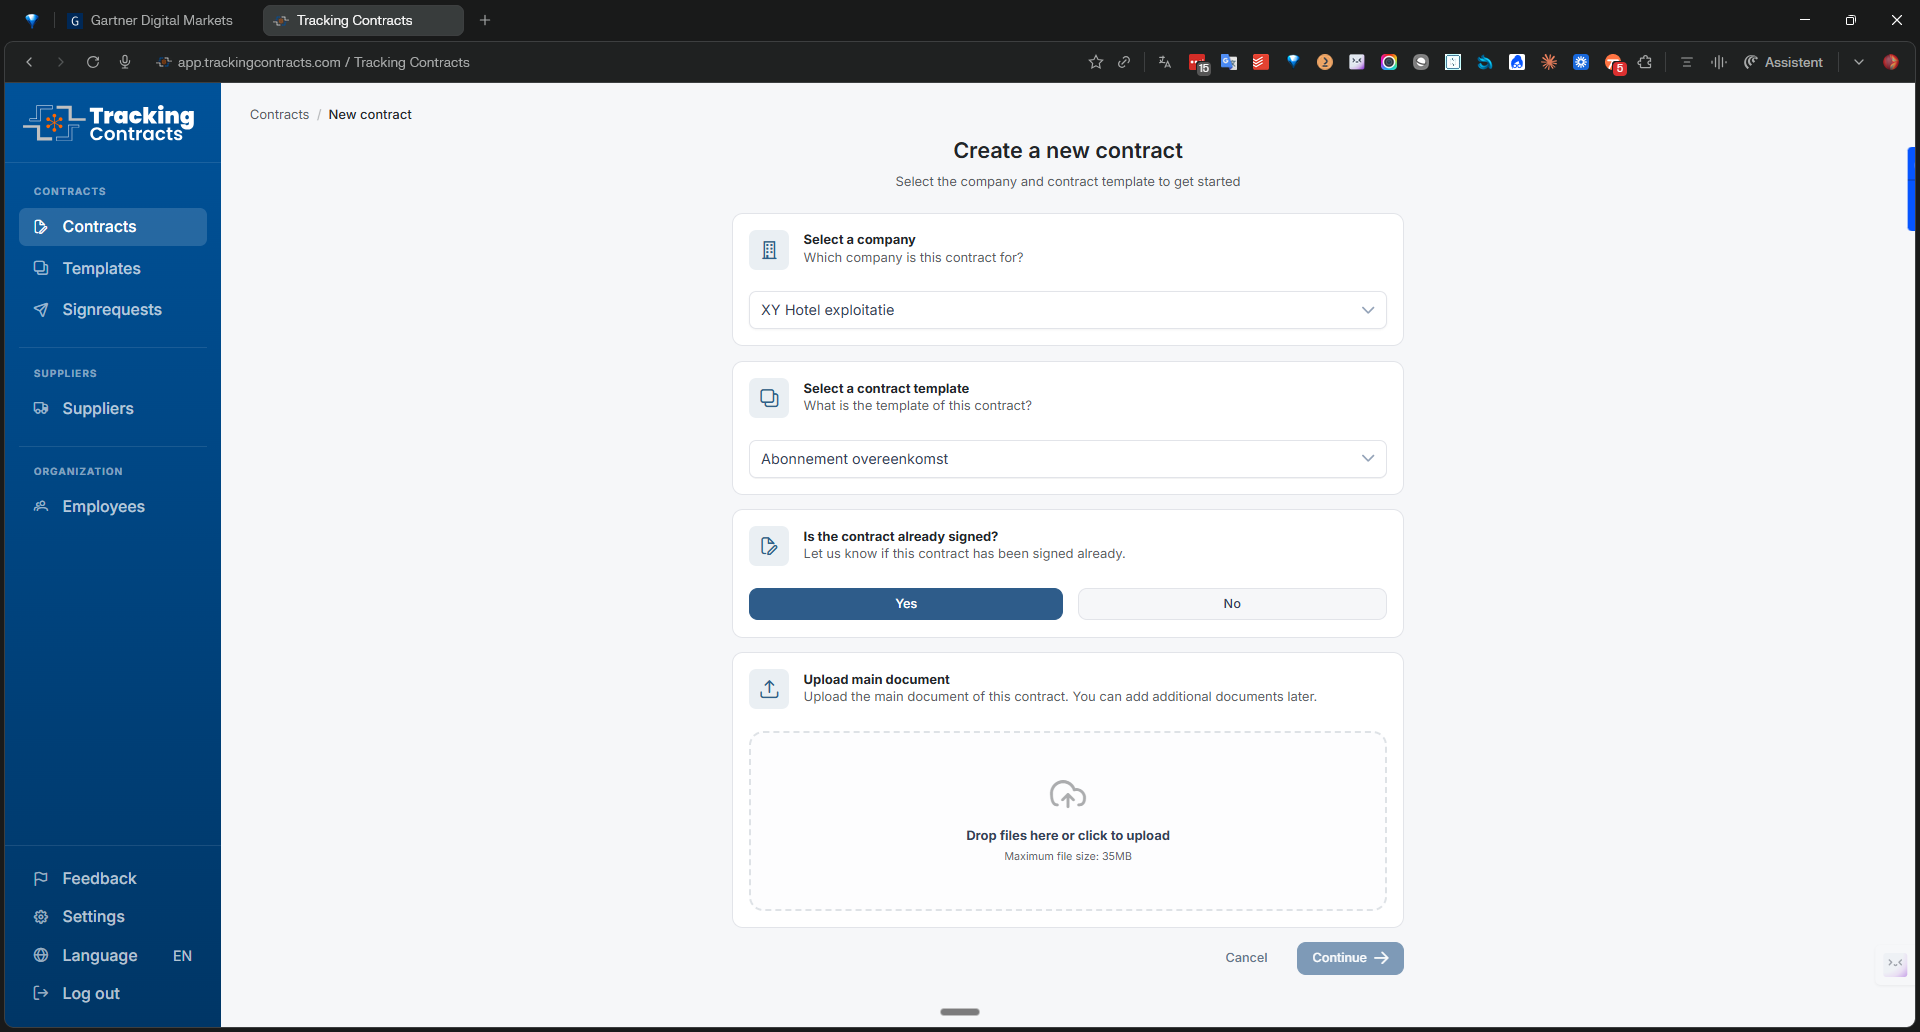Open the red extension with badge 15
This screenshot has height=1032, width=1920.
tap(1198, 63)
